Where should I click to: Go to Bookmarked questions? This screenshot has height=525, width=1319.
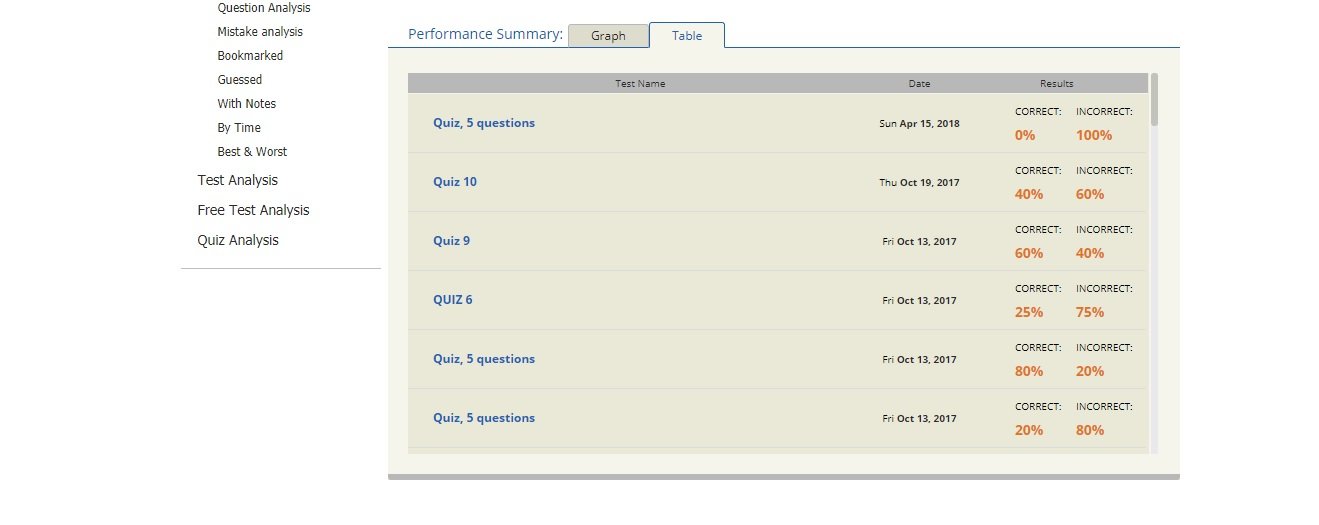pos(250,56)
